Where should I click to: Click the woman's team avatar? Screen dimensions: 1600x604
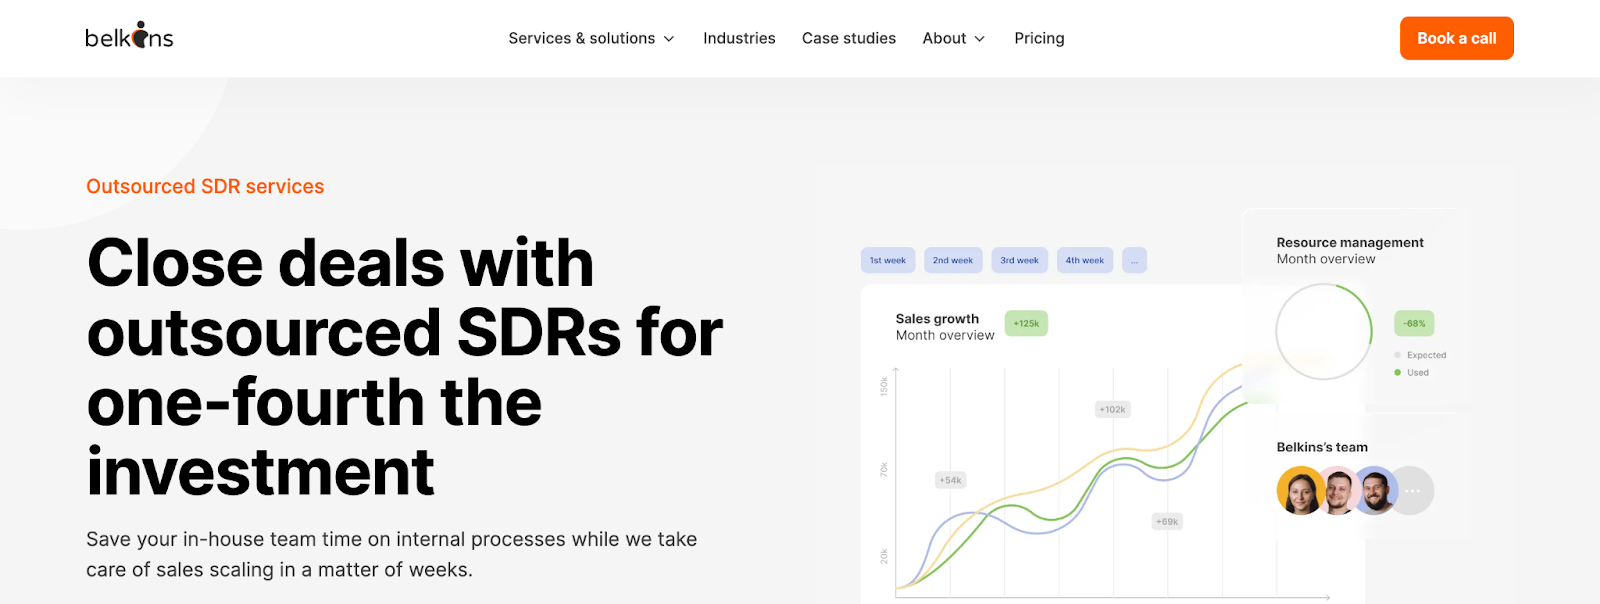coord(1301,490)
